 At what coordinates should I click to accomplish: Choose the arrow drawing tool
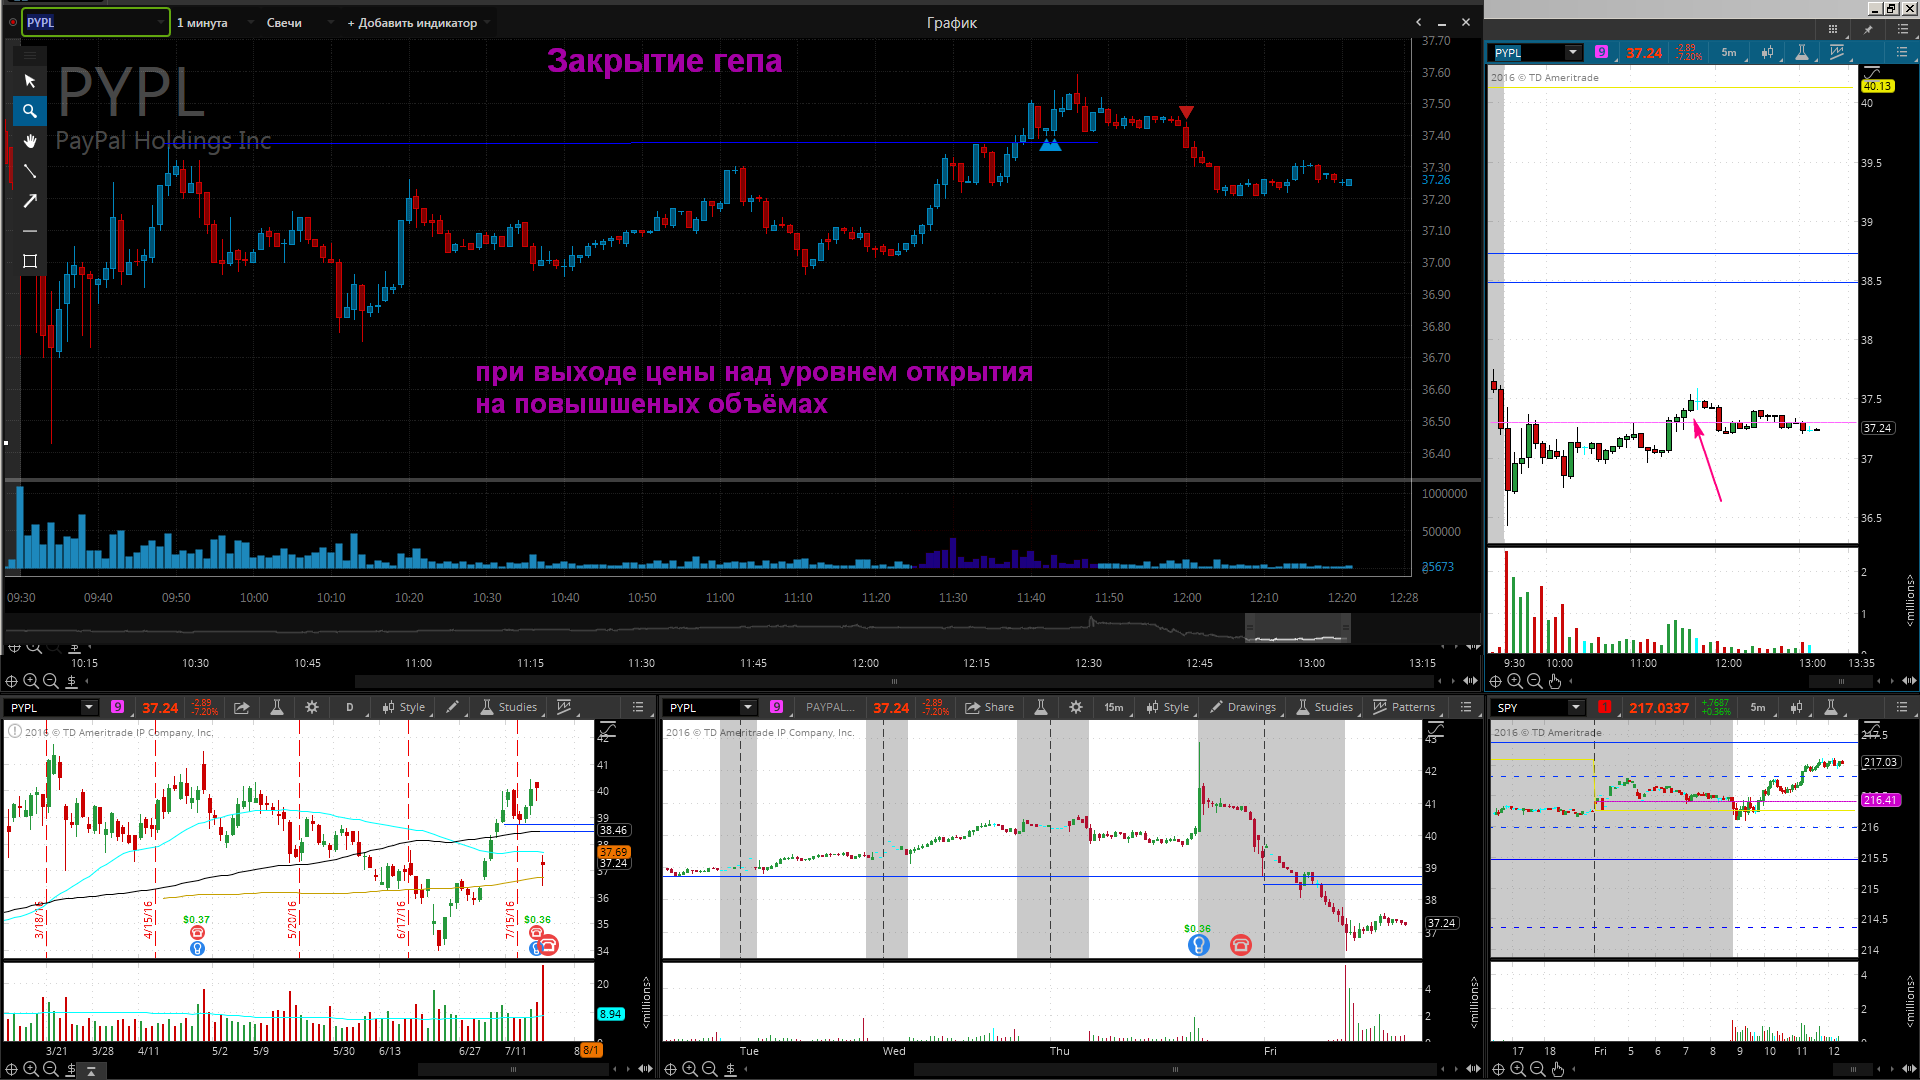[x=30, y=201]
